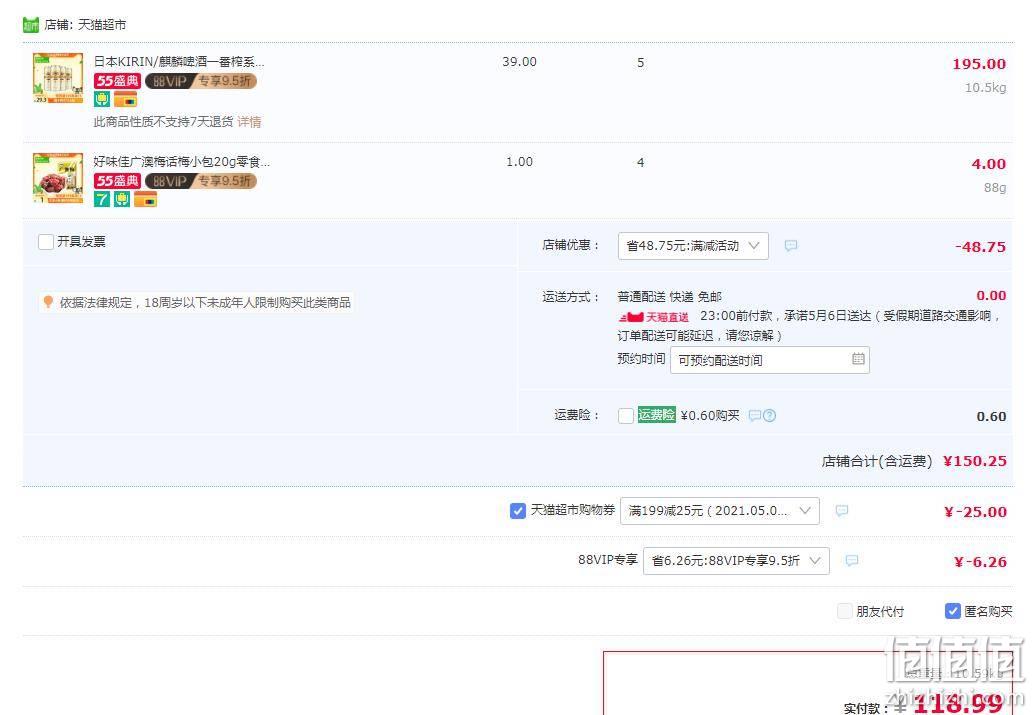1034x715 pixels.
Task: Click the 4.00 plum snack subtotal price
Action: (x=988, y=164)
